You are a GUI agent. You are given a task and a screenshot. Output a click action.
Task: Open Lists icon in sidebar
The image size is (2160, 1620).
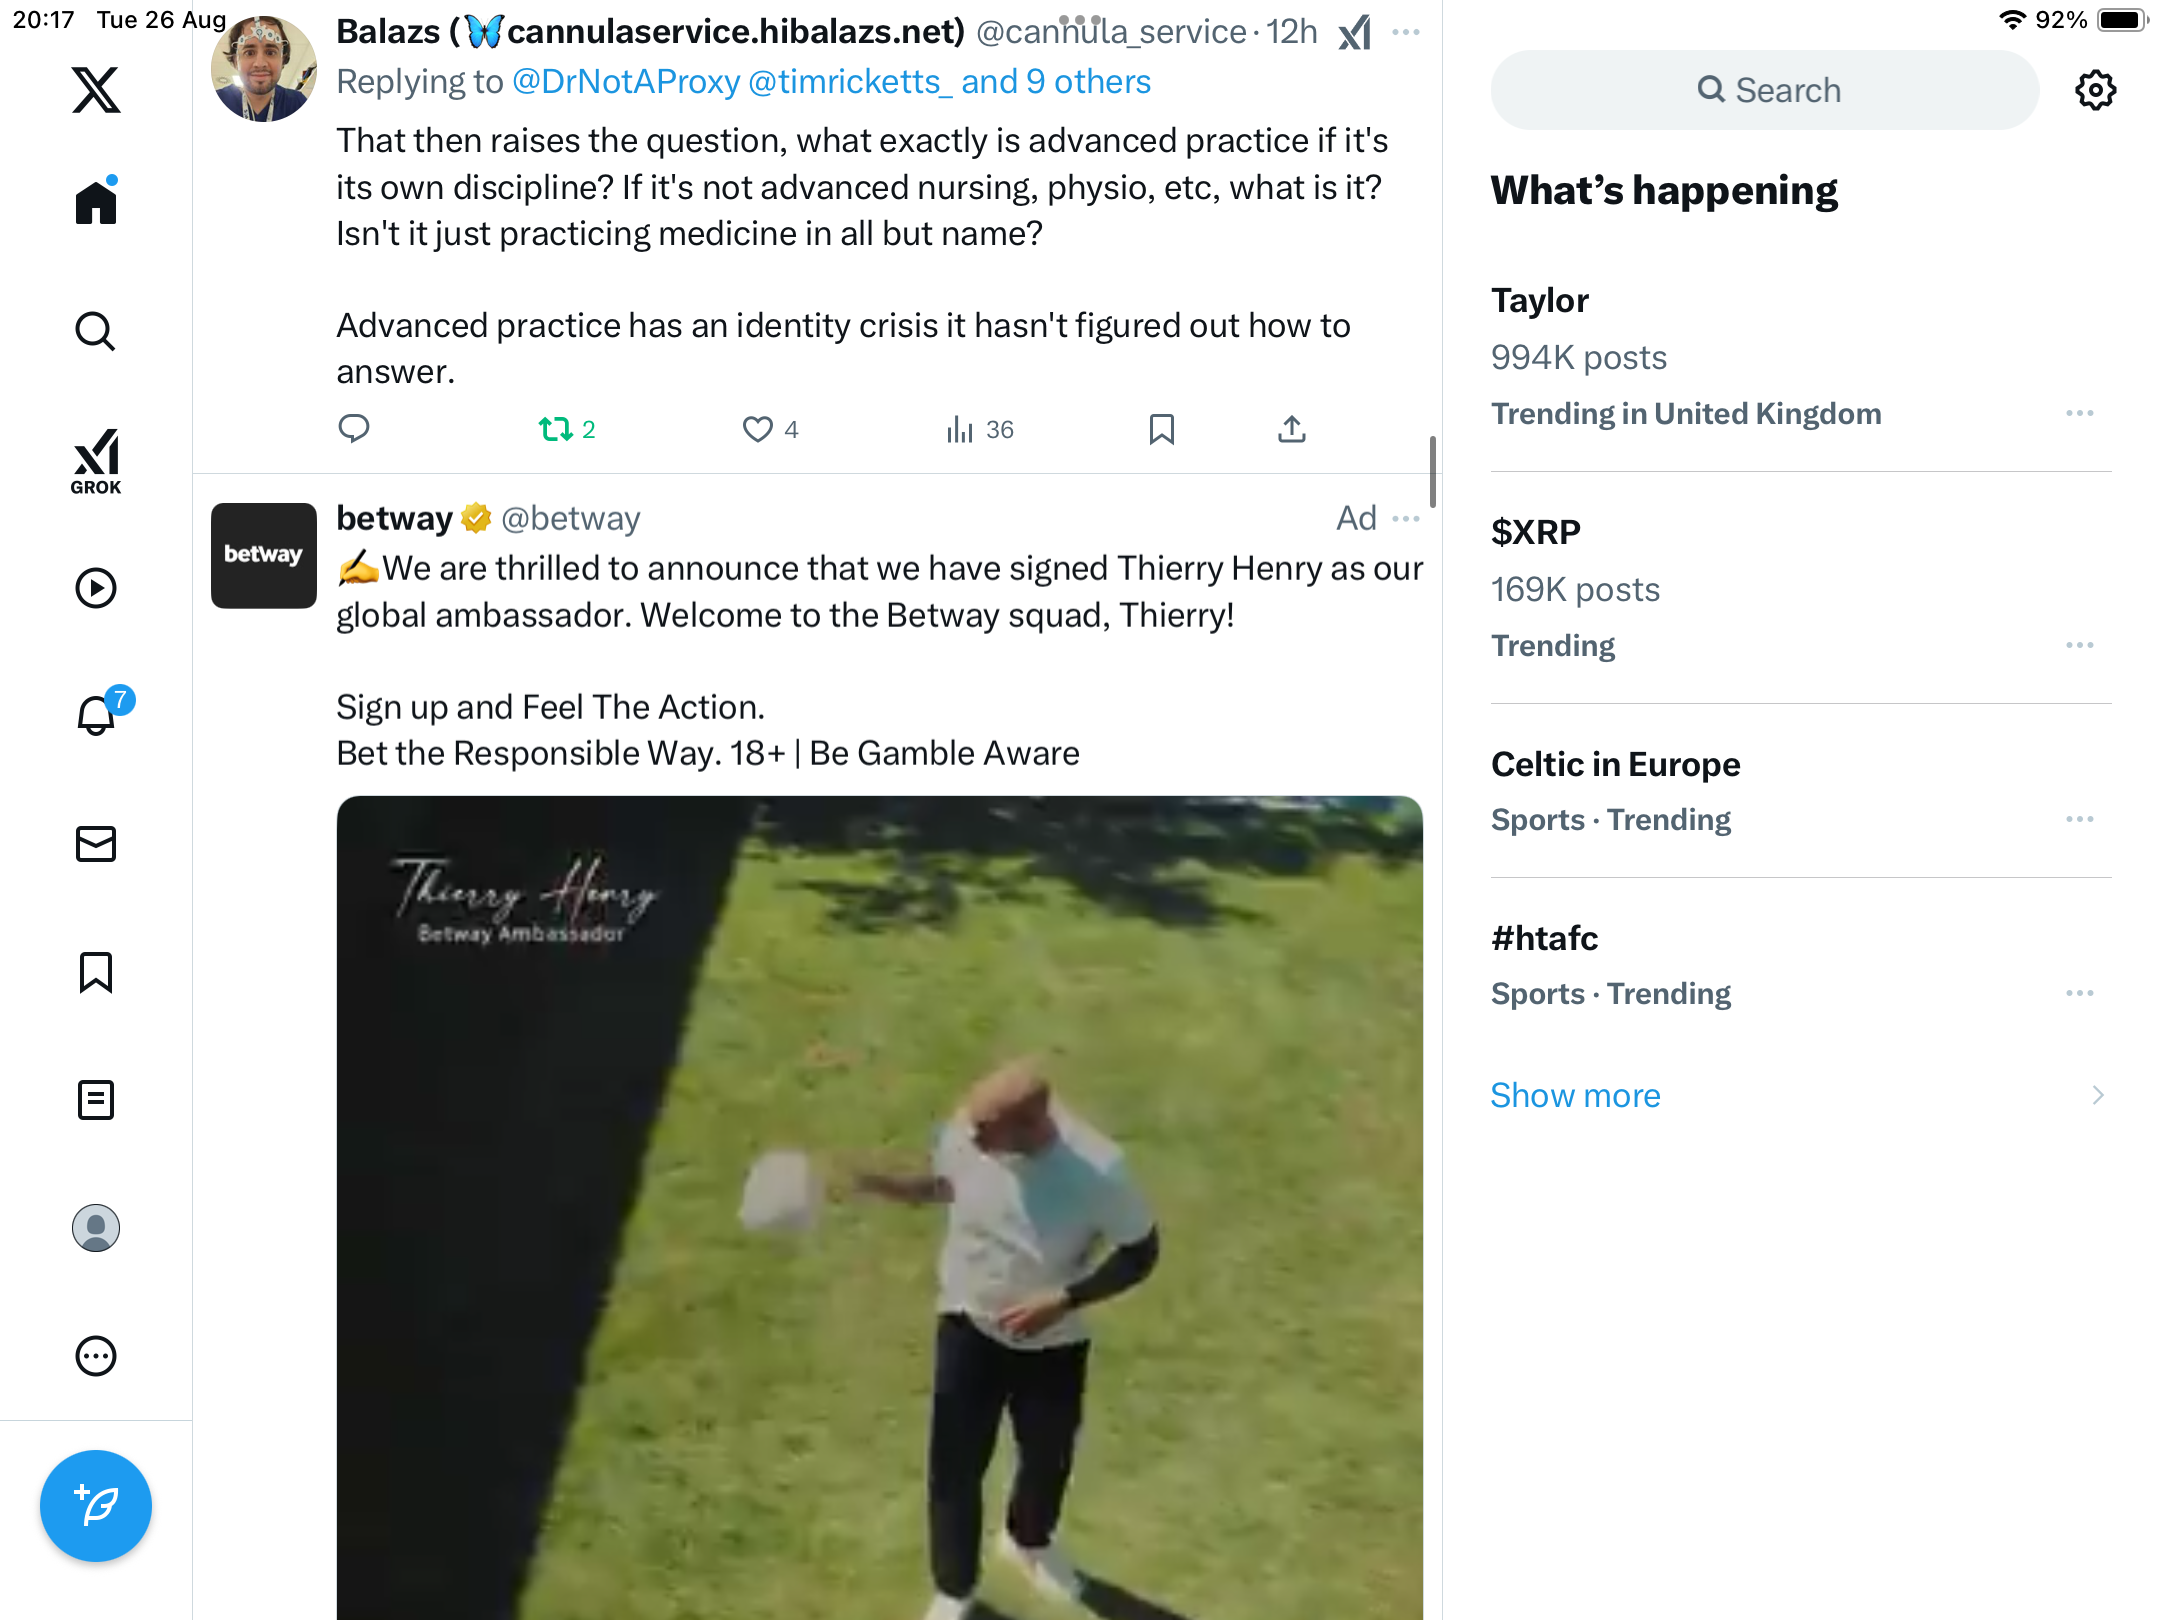(x=96, y=1100)
